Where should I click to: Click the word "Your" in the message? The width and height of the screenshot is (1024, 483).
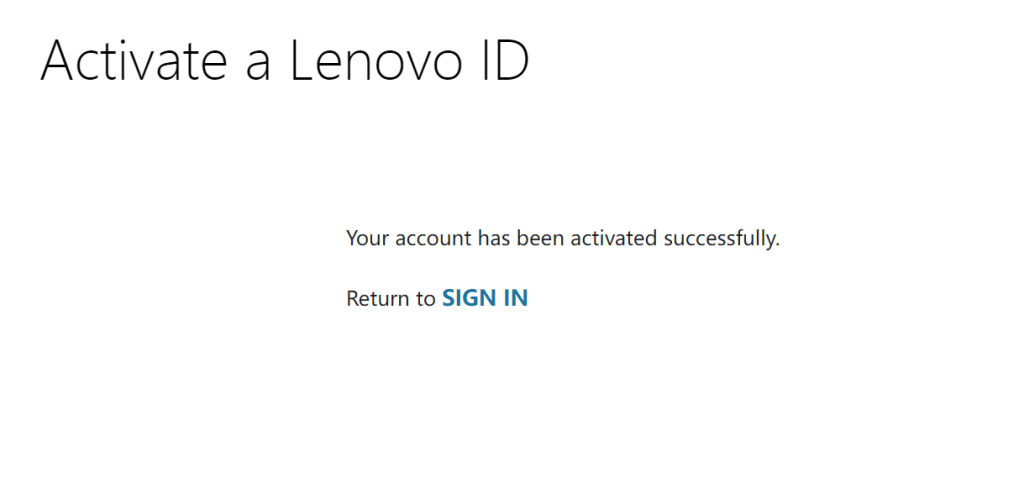coord(366,238)
